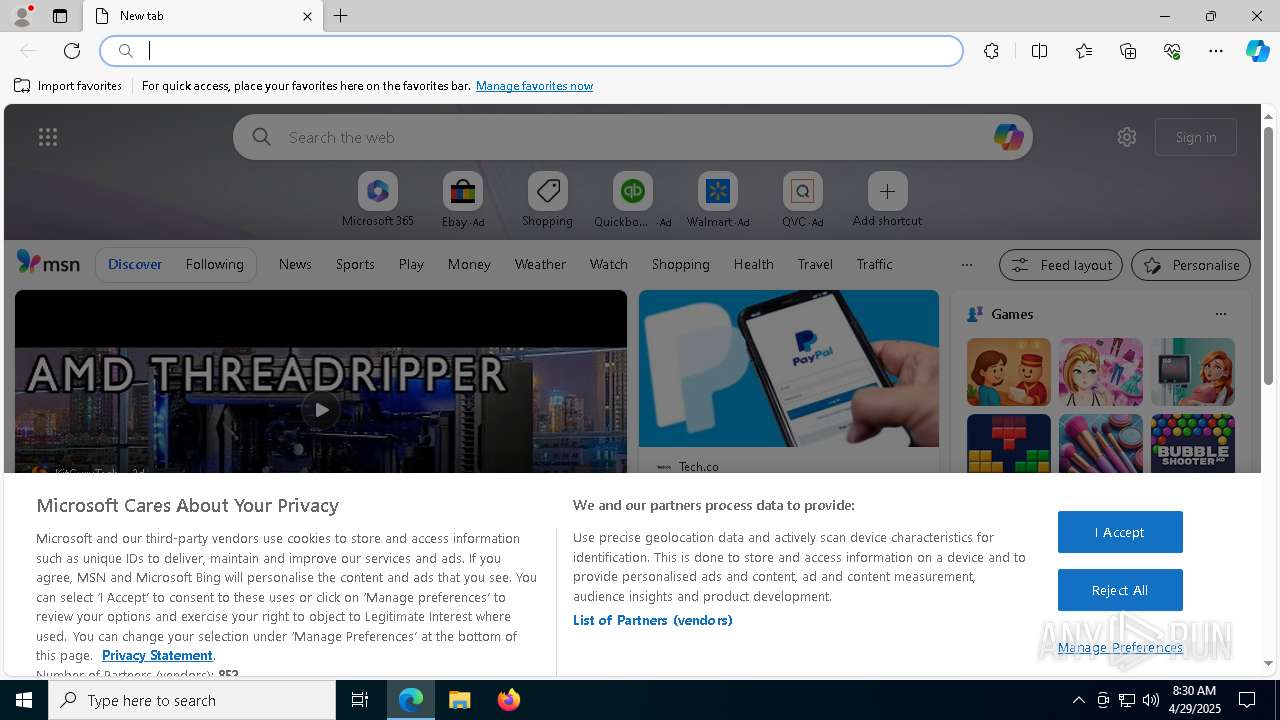Screen dimensions: 1280x720
Task: Toggle split screen view
Action: pyautogui.click(x=1039, y=51)
